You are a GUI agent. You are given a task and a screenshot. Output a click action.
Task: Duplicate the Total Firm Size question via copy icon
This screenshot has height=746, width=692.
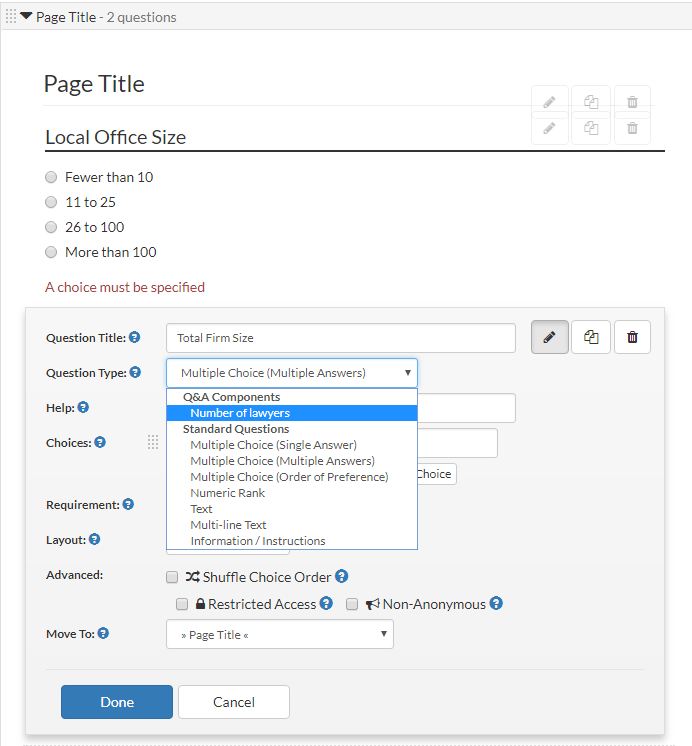591,337
